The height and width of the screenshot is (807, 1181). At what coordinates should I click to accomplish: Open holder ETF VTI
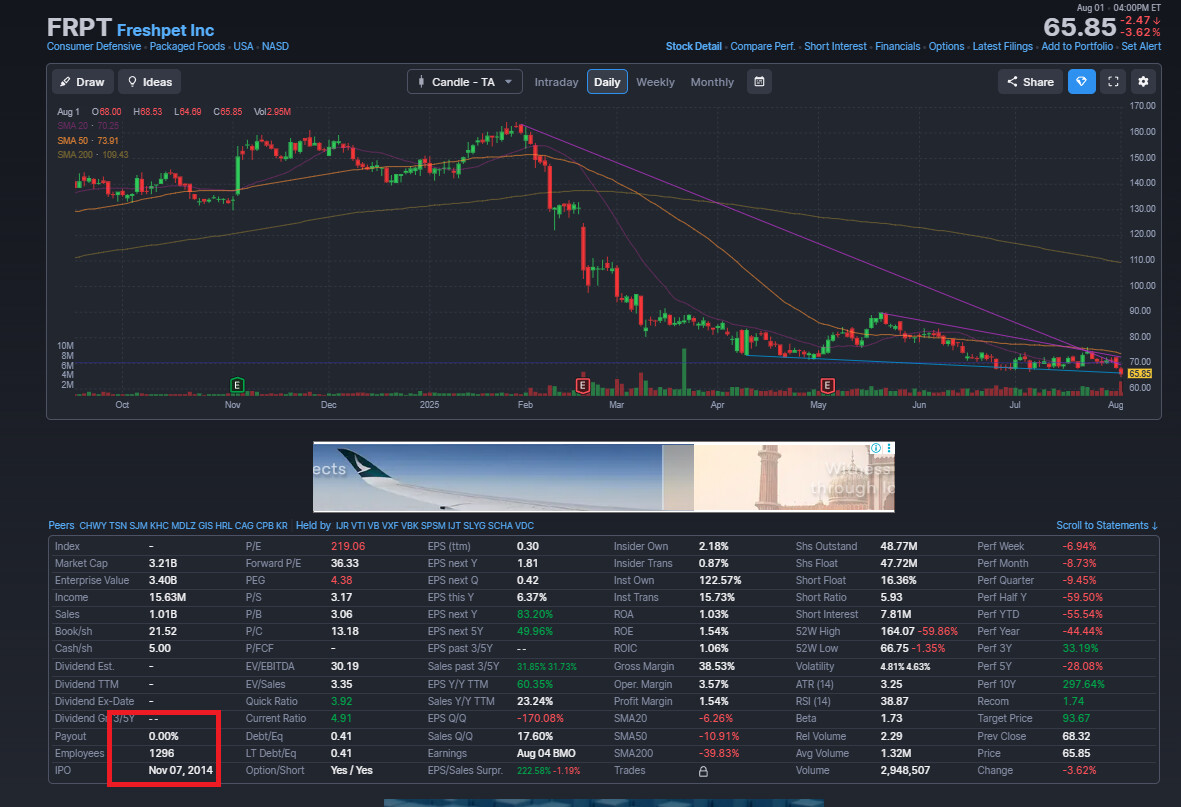click(358, 526)
